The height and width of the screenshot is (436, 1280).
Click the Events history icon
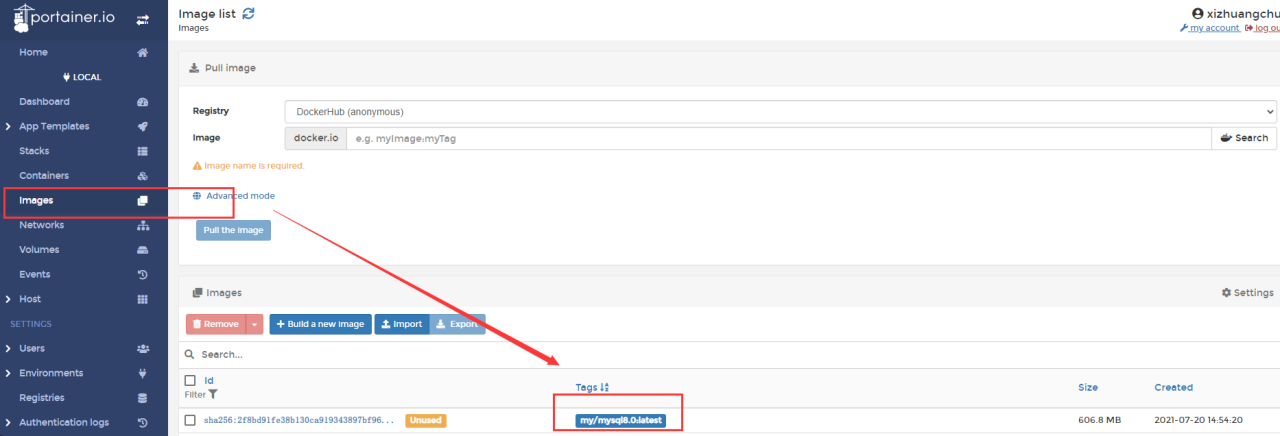pos(142,275)
